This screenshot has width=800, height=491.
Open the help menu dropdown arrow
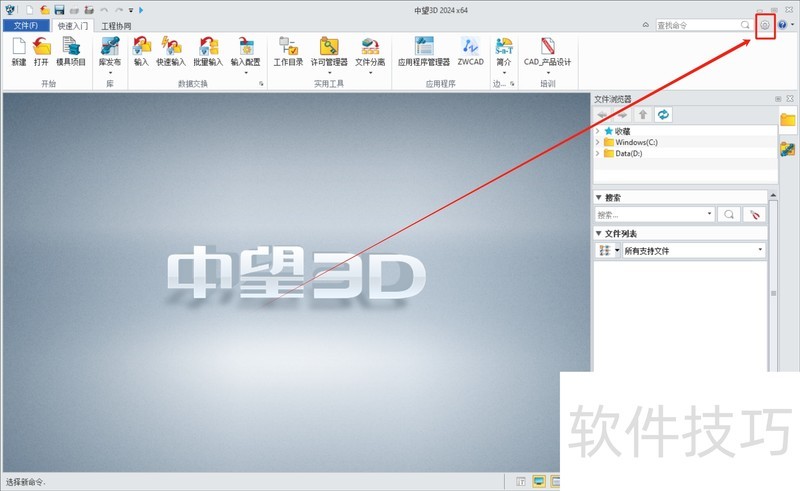click(792, 24)
